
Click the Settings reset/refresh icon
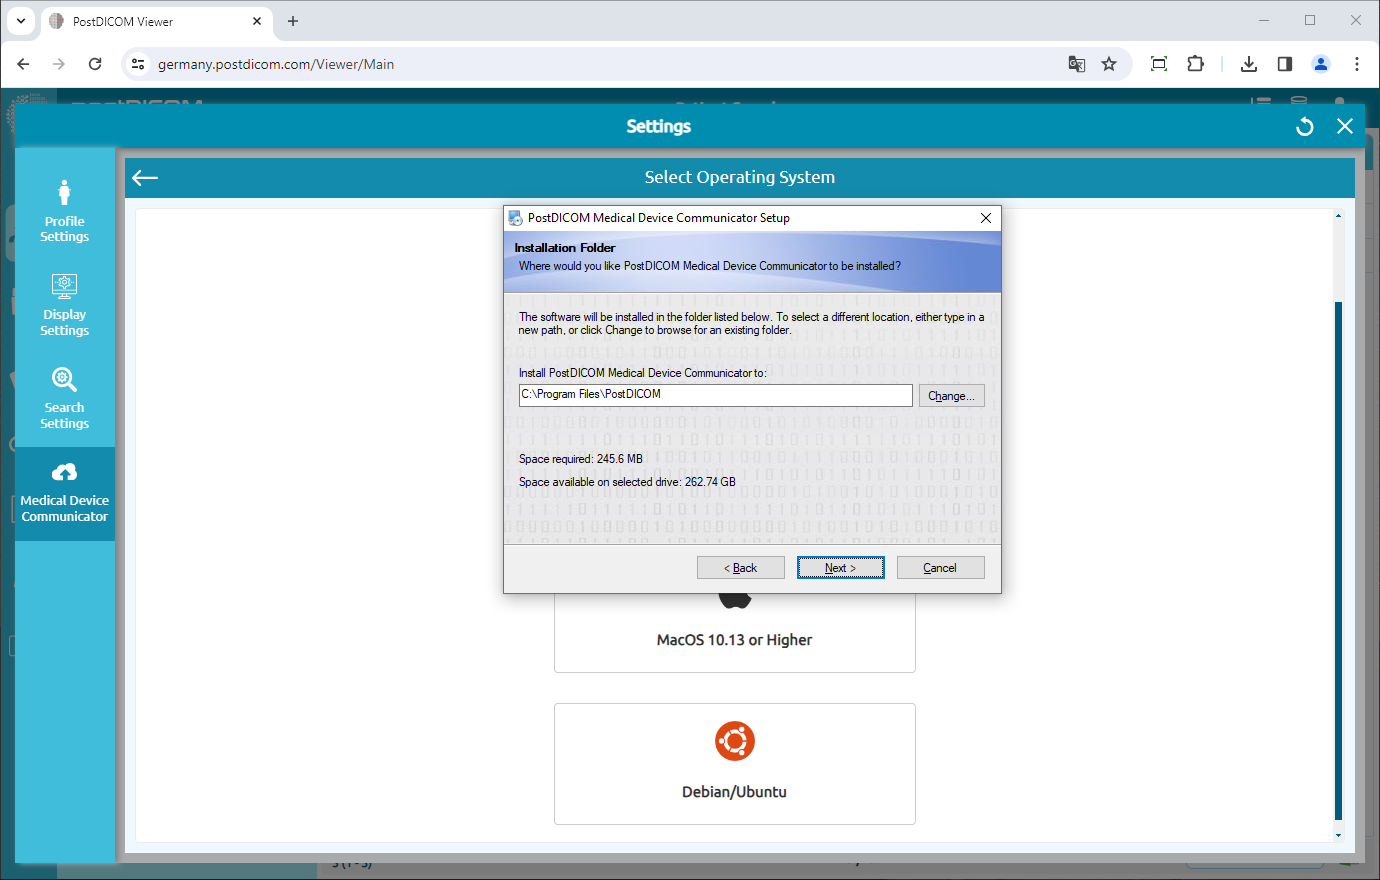coord(1305,126)
